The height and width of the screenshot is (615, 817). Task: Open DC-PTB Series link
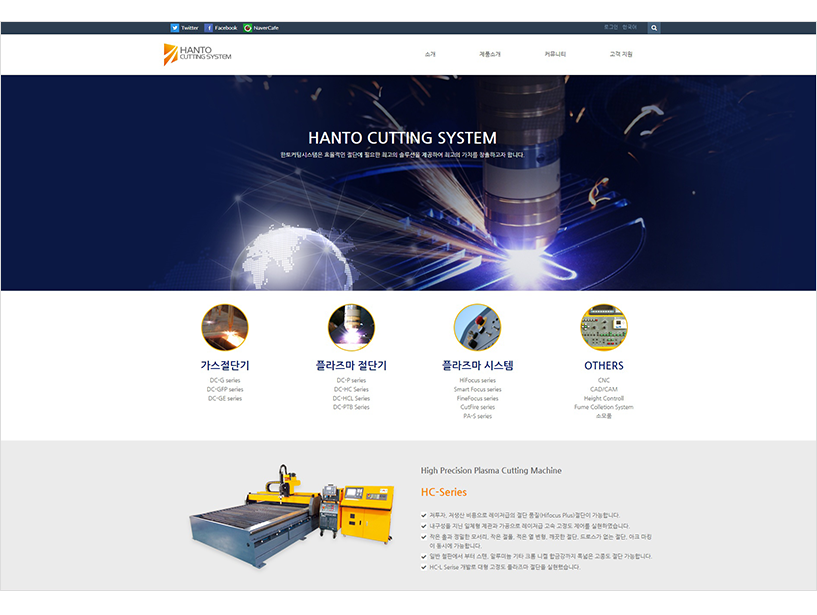pyautogui.click(x=351, y=407)
